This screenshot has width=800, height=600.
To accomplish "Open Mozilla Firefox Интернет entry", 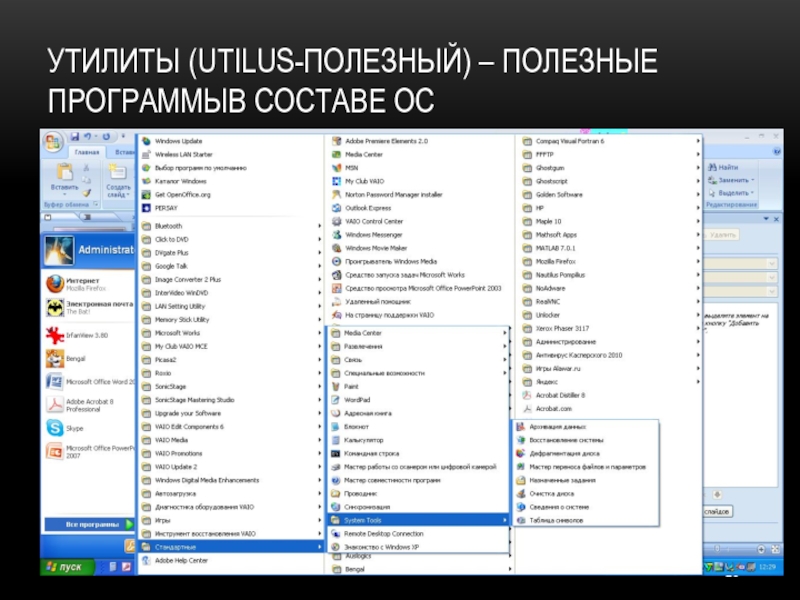I will [x=82, y=284].
